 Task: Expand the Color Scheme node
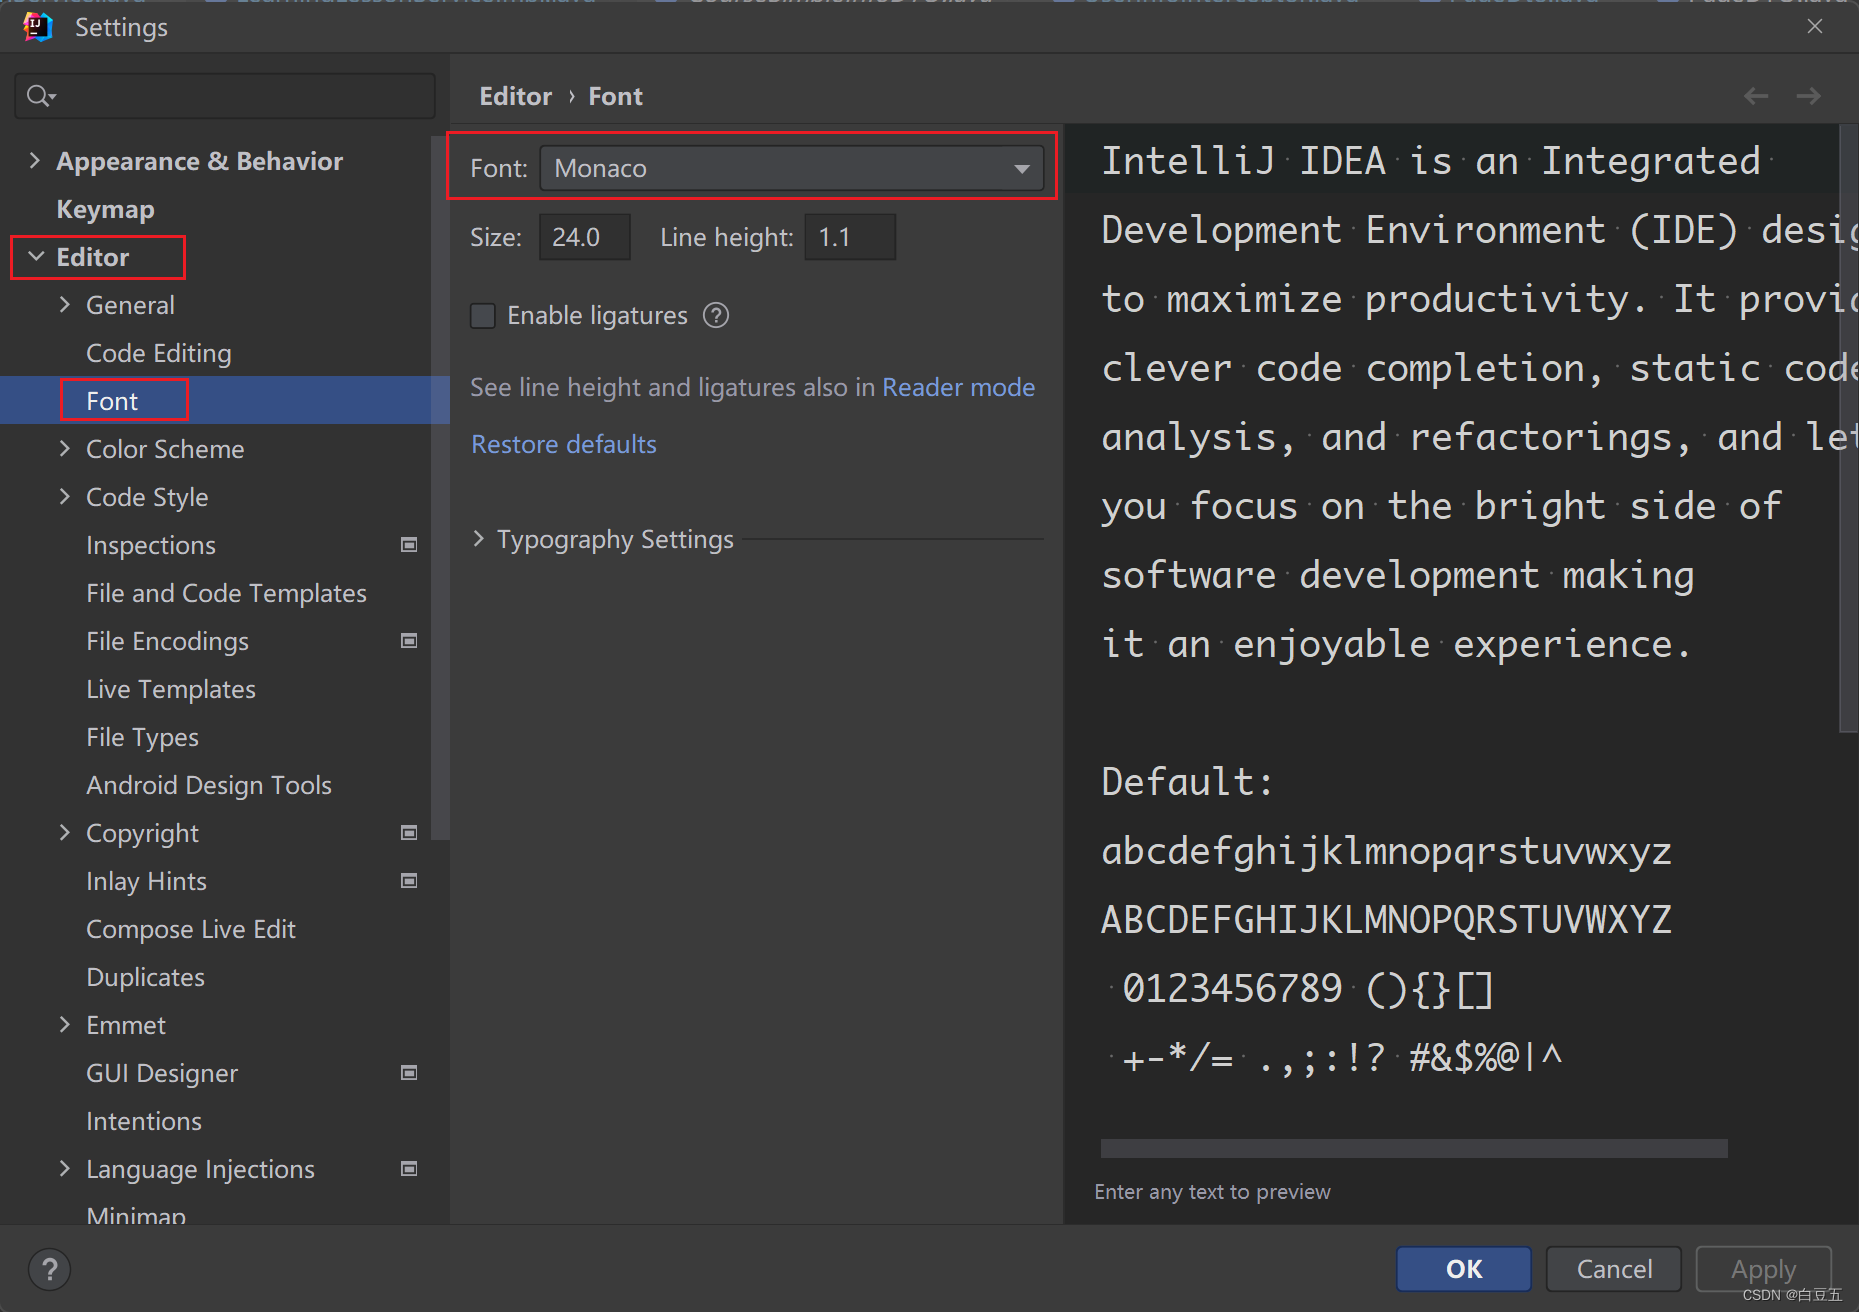coord(65,449)
